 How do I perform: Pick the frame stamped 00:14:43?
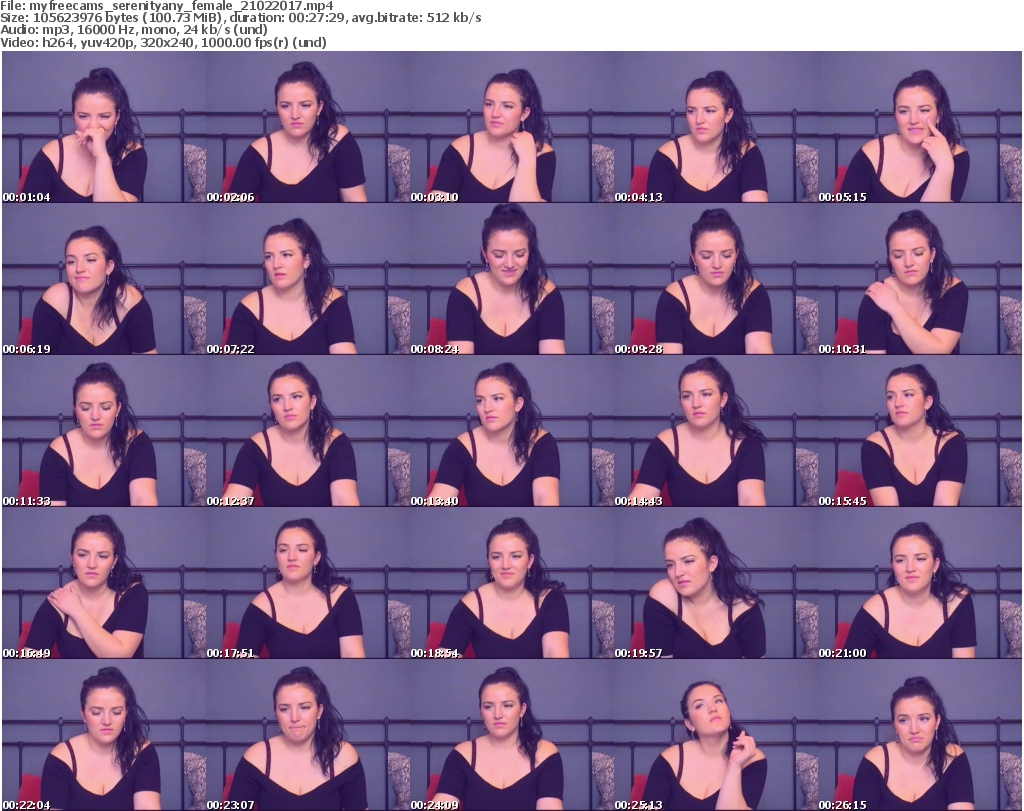(x=716, y=431)
